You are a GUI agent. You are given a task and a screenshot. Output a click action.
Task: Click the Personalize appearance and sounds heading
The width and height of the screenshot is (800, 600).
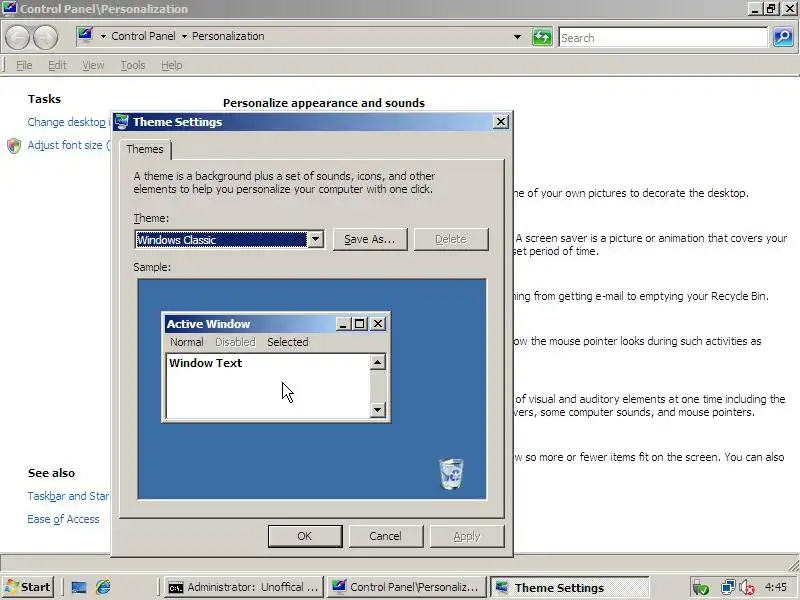point(324,103)
